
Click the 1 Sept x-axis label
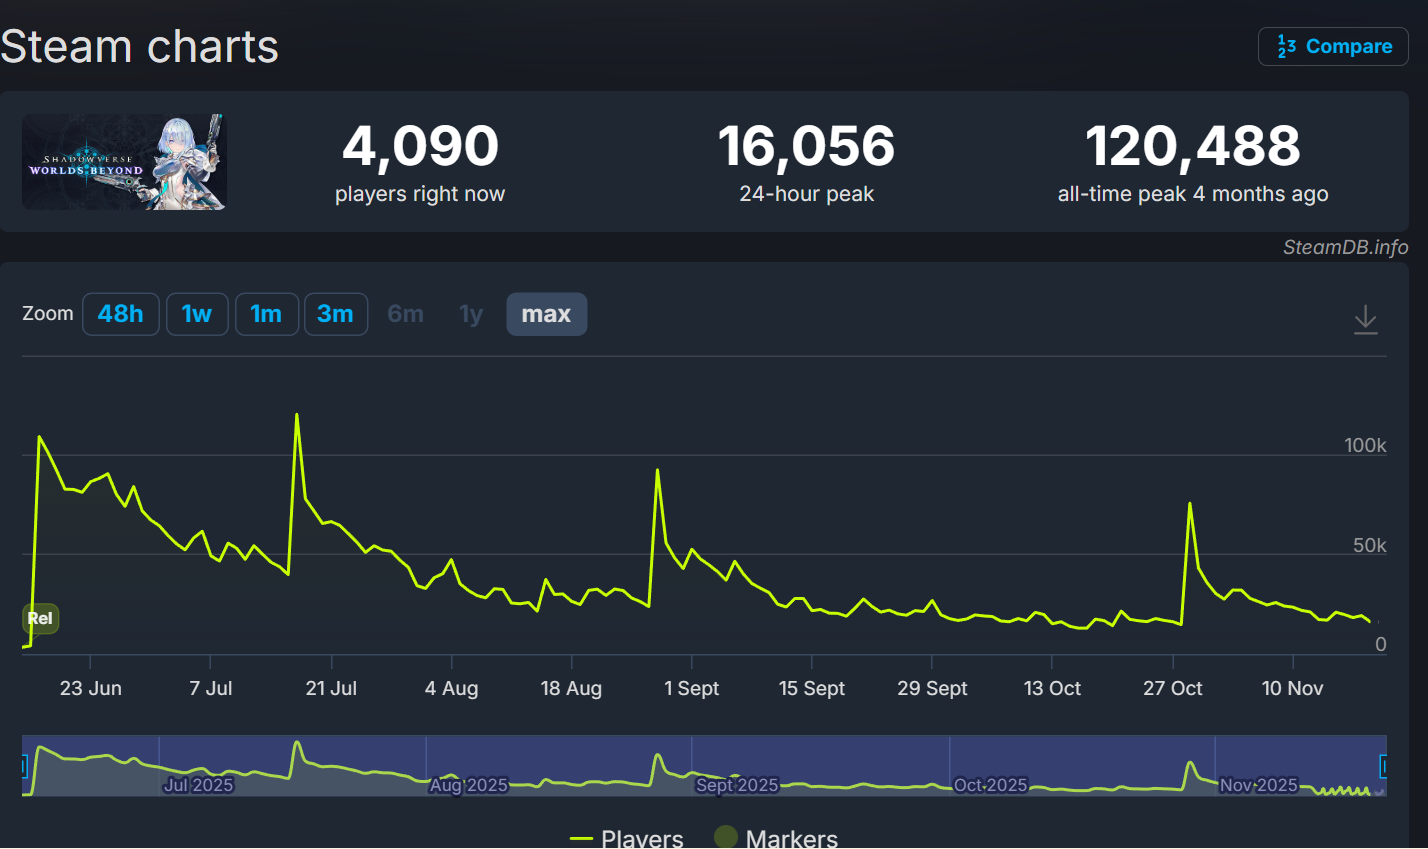click(692, 688)
